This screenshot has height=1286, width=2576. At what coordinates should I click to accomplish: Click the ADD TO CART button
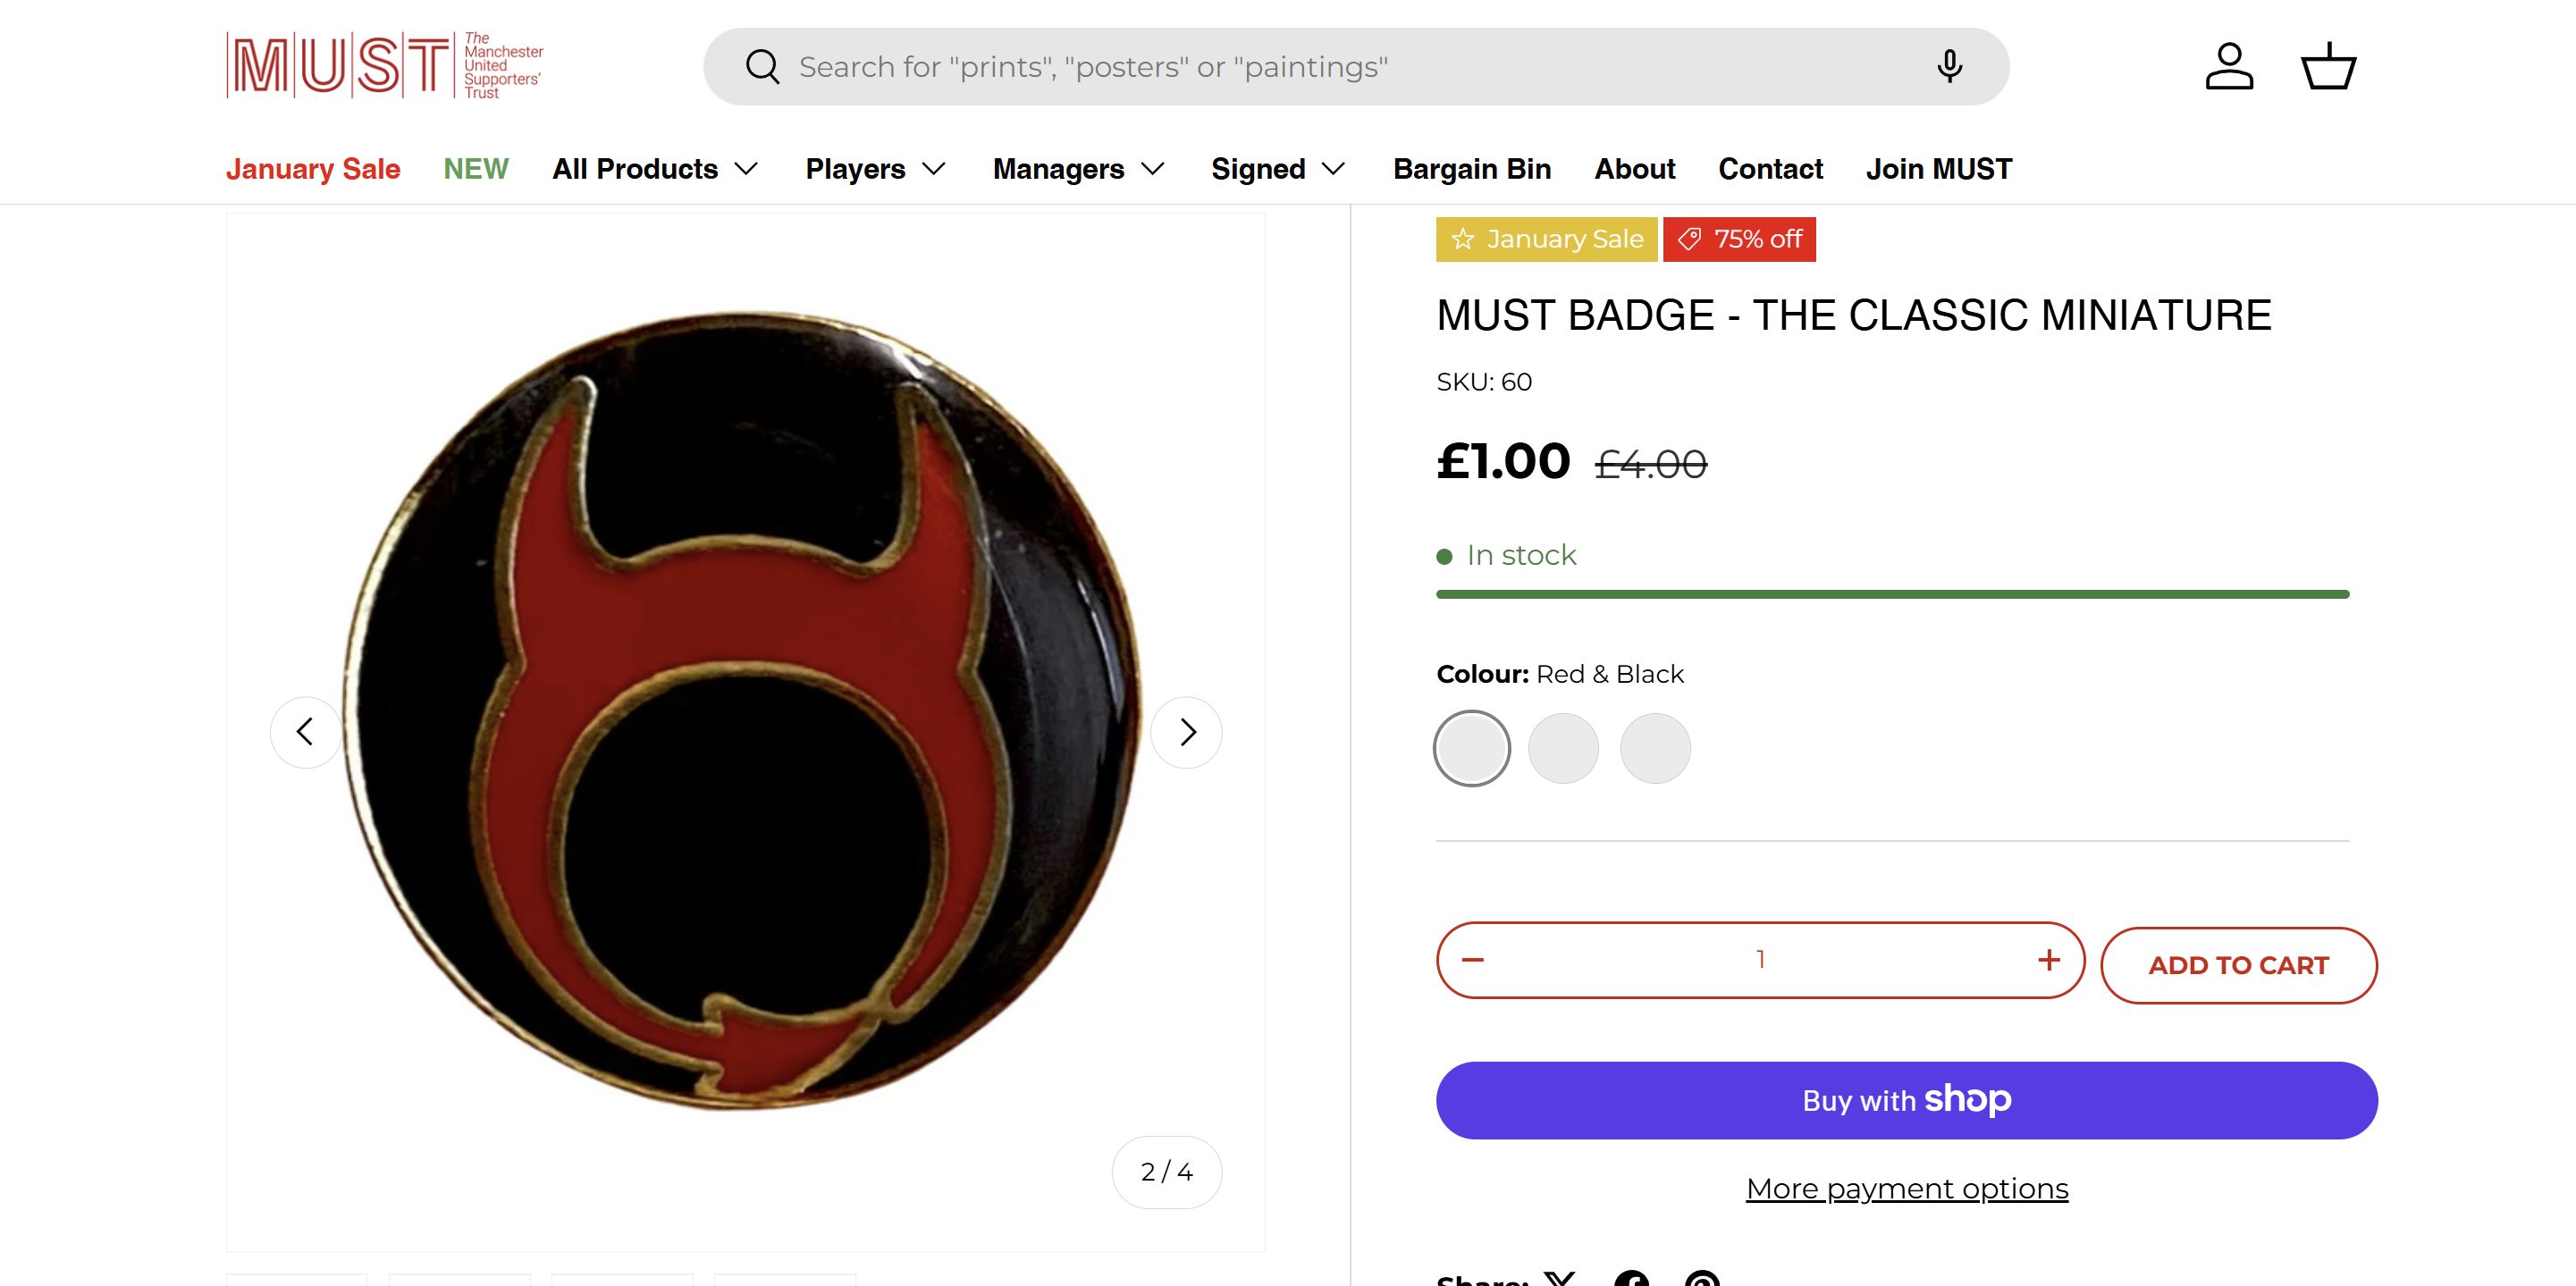[2239, 965]
